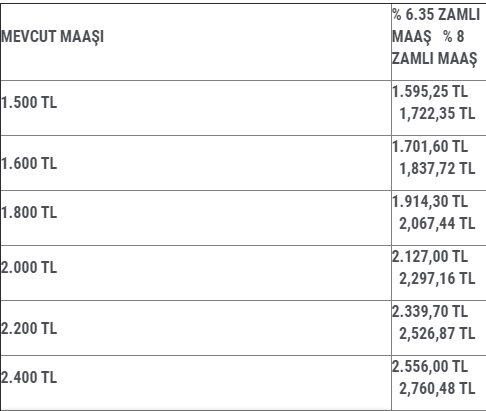
Task: Click the 2.339,70 TL value
Action: (x=430, y=312)
